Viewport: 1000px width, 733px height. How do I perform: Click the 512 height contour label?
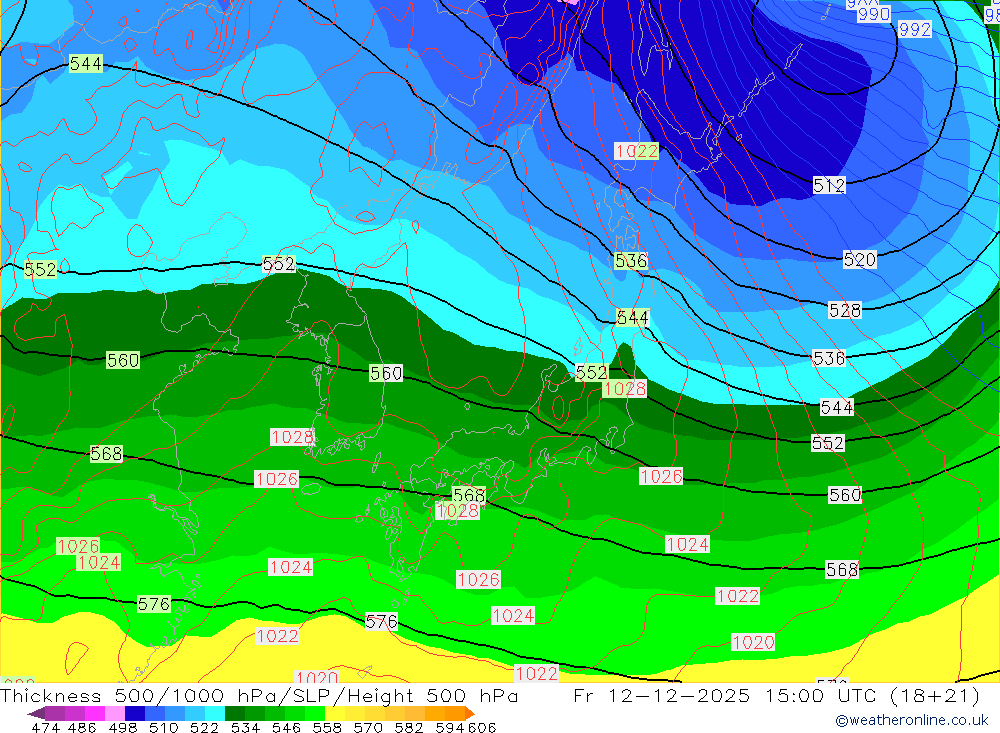pyautogui.click(x=829, y=186)
